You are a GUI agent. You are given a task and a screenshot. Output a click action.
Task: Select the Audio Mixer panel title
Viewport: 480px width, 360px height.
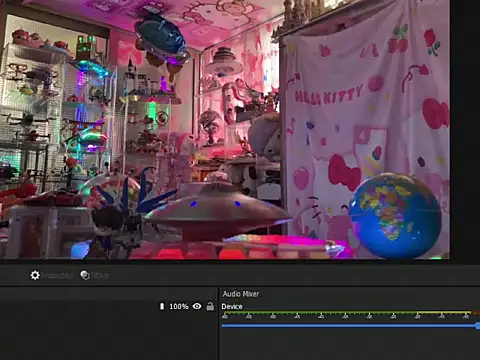[241, 294]
